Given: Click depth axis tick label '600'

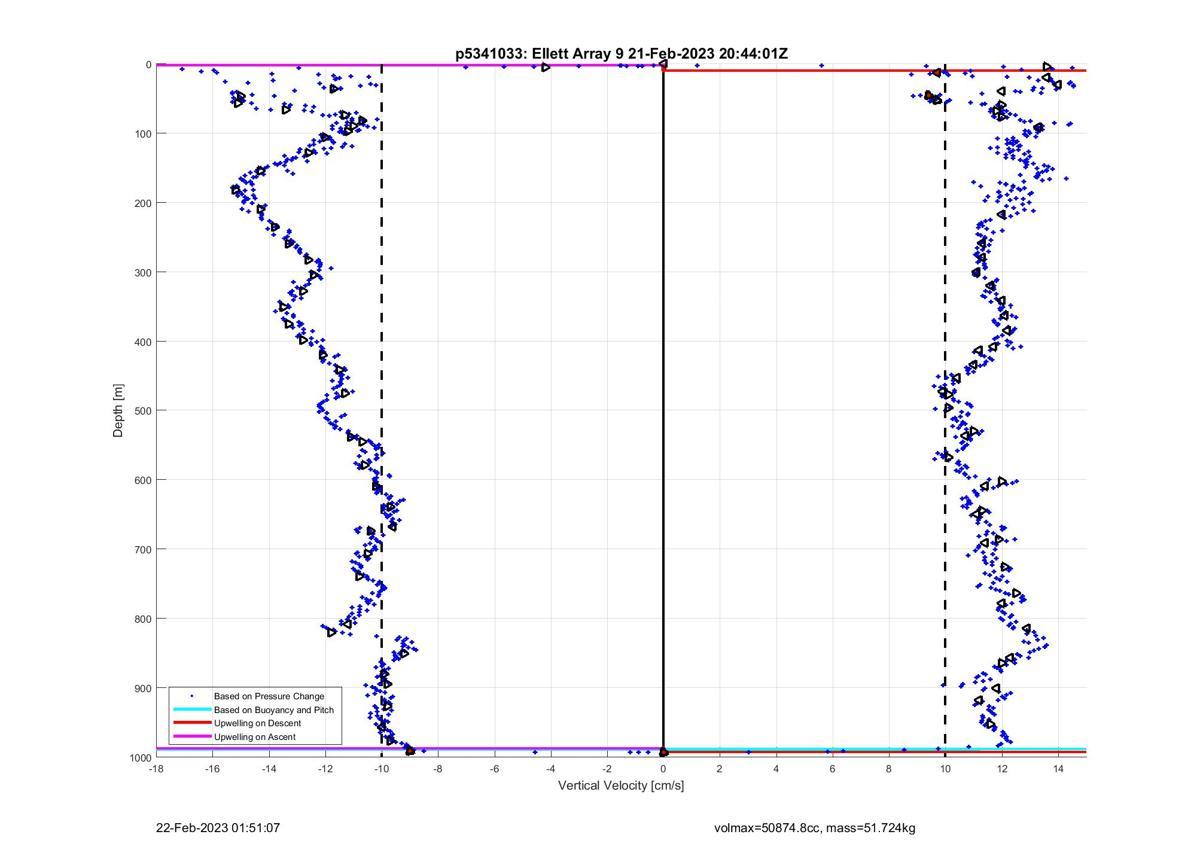Looking at the screenshot, I should (142, 480).
